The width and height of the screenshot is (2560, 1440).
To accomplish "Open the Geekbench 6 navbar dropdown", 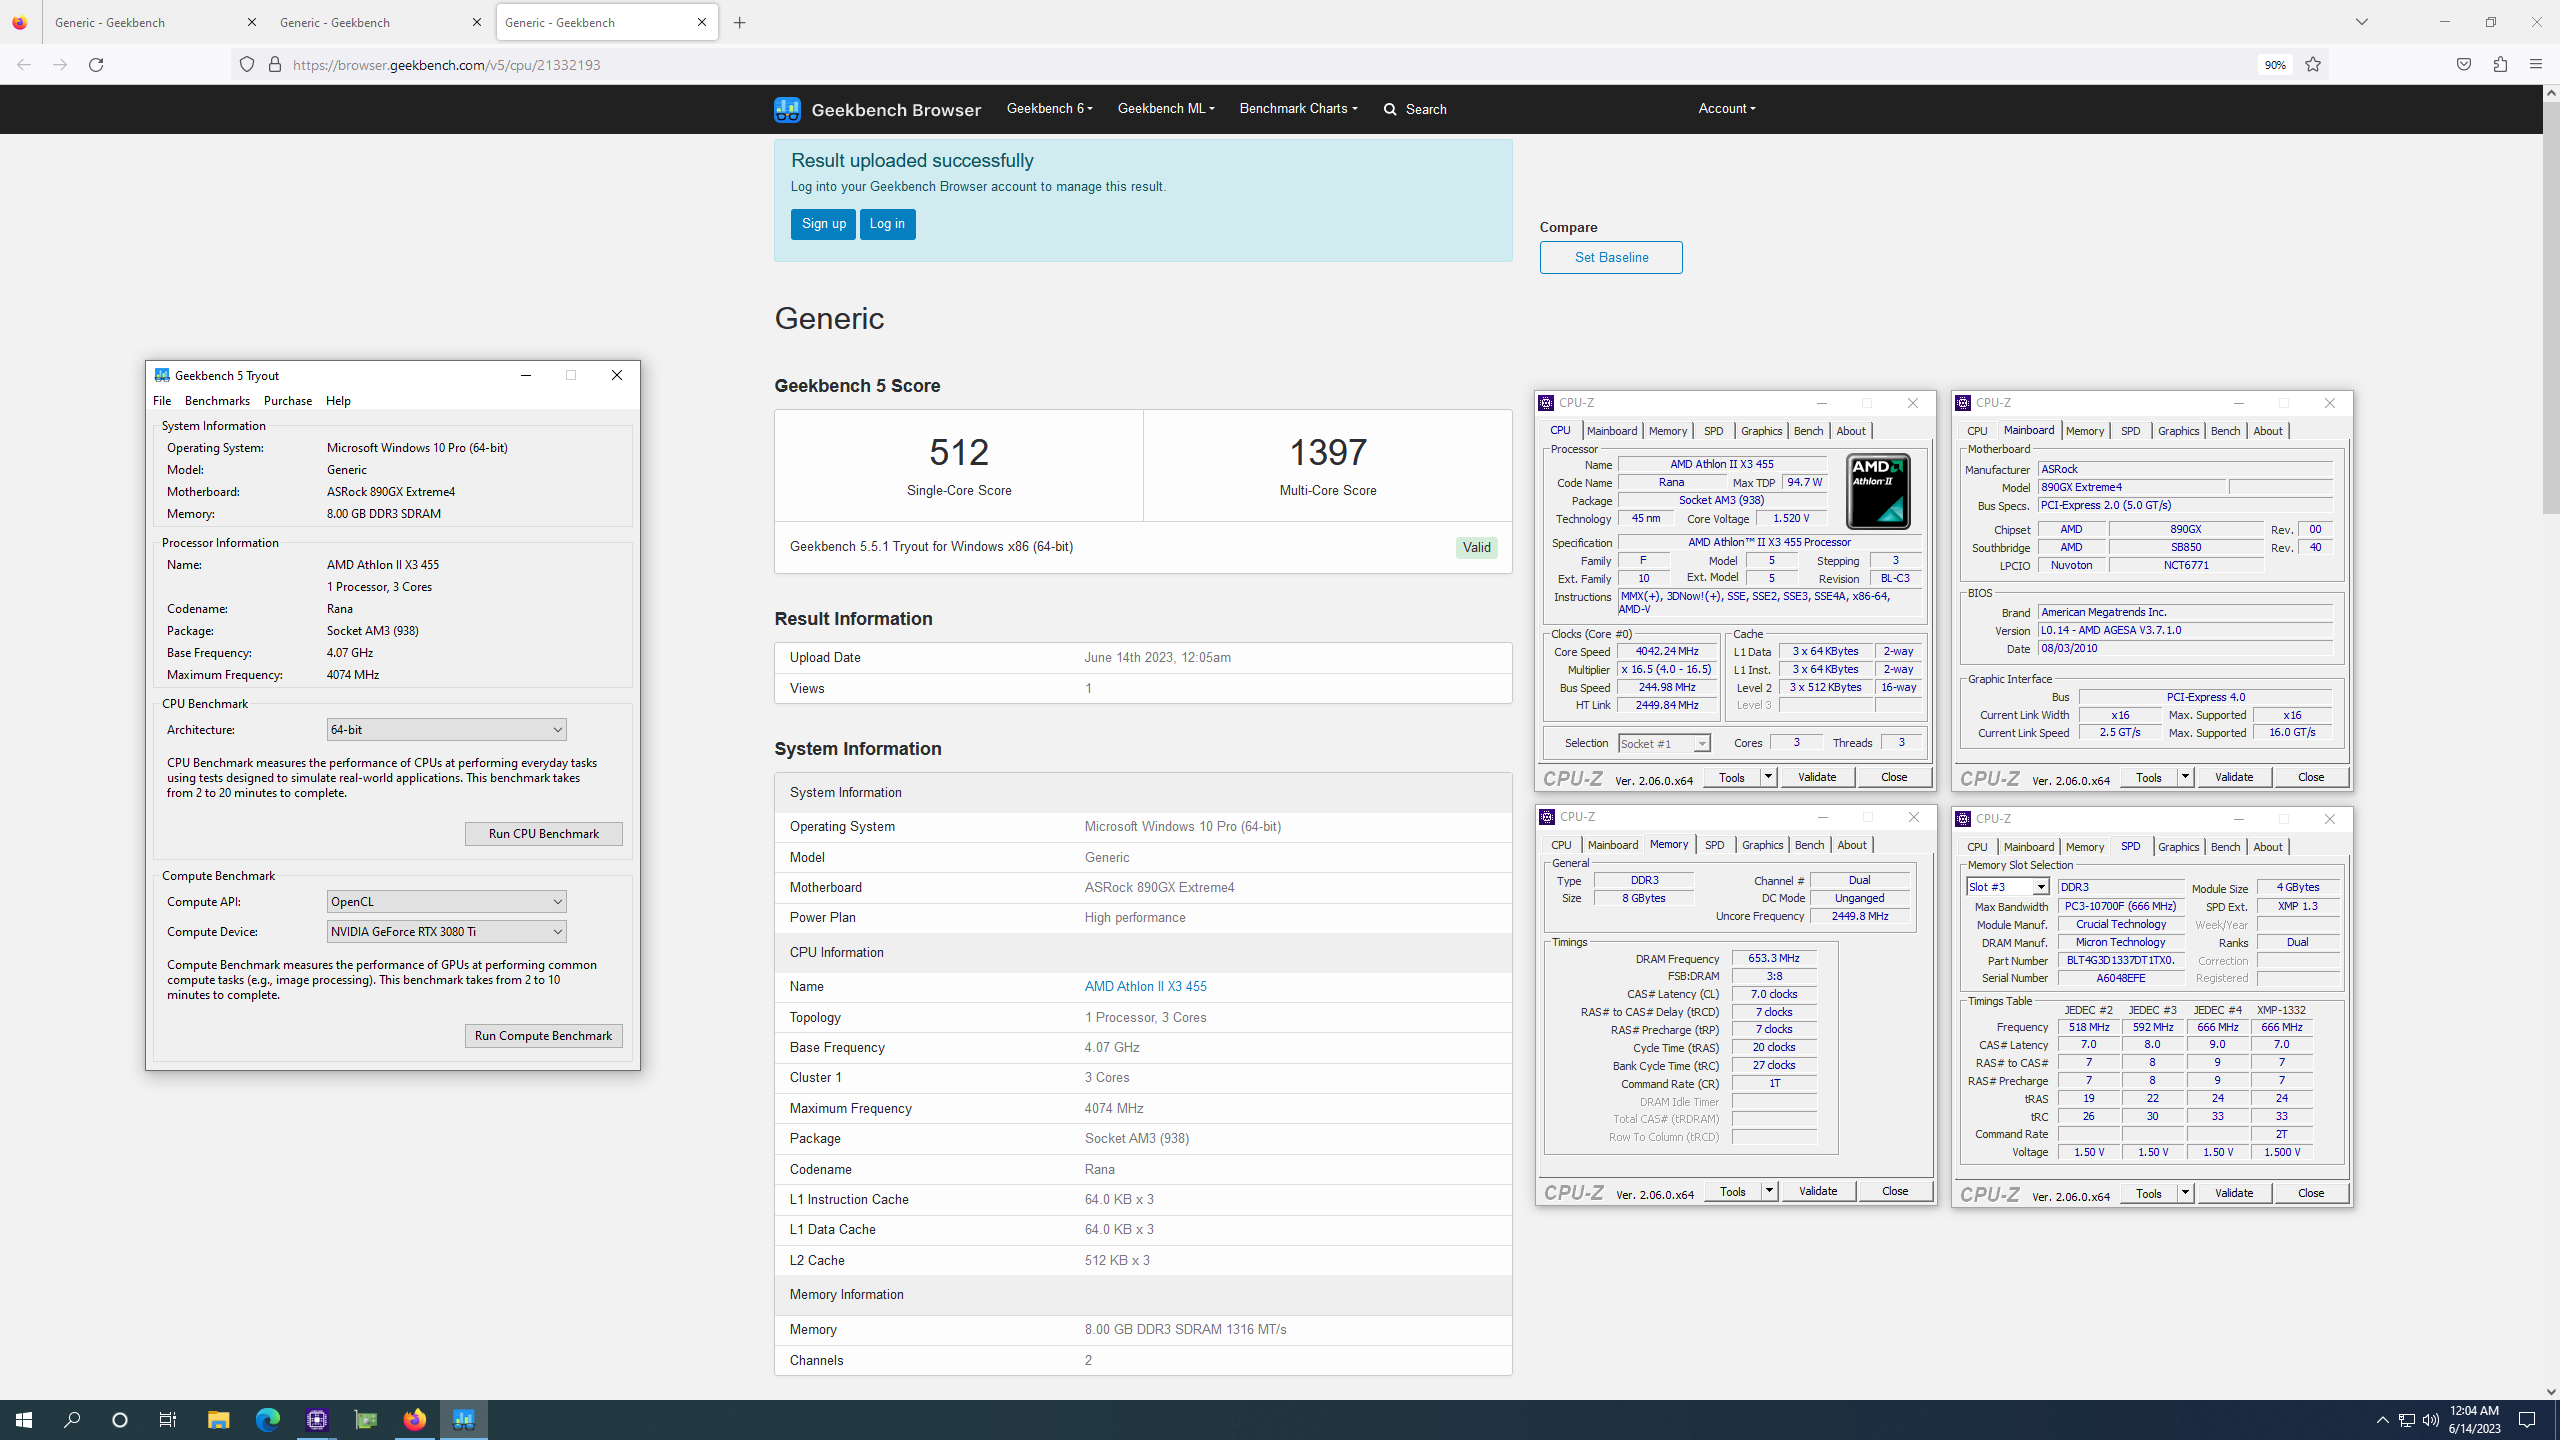I will (x=1049, y=109).
